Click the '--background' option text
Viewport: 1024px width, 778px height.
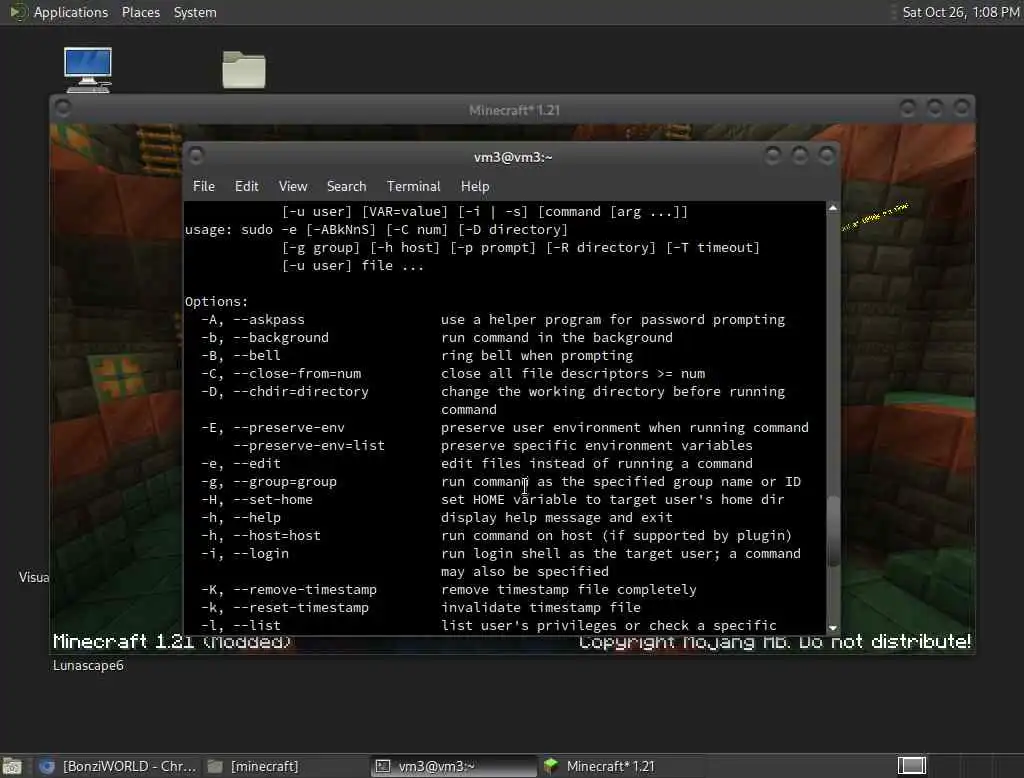[281, 338]
